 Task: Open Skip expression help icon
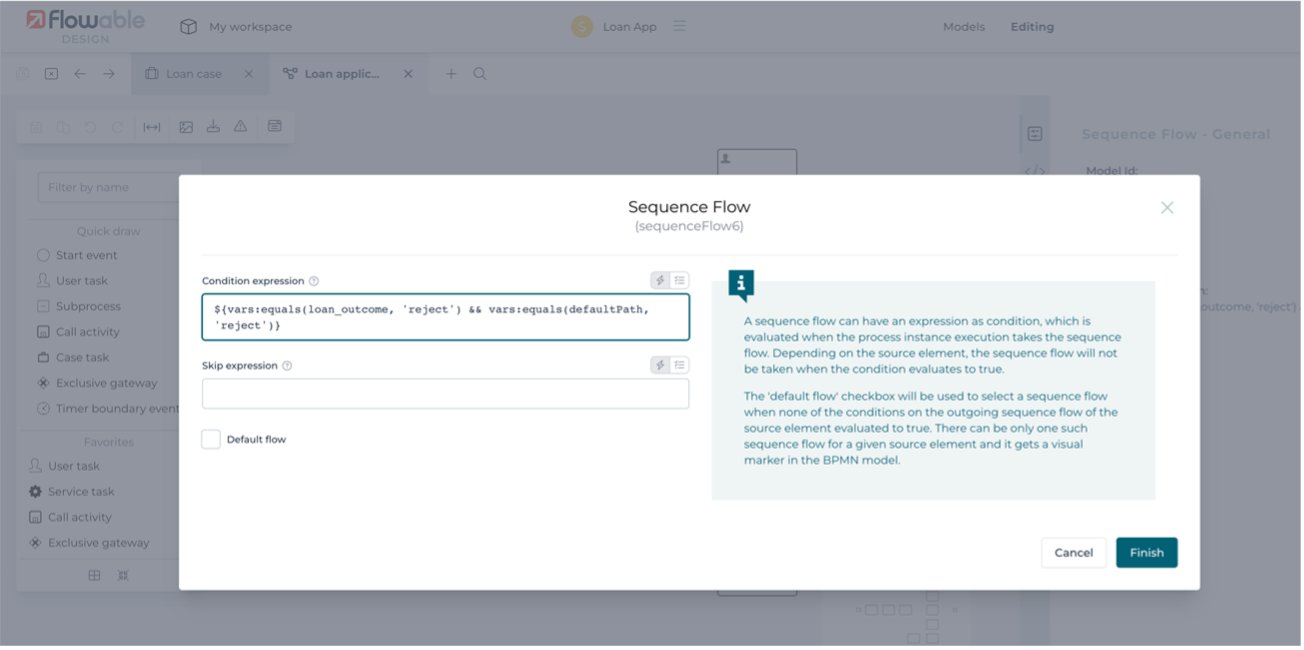(287, 366)
